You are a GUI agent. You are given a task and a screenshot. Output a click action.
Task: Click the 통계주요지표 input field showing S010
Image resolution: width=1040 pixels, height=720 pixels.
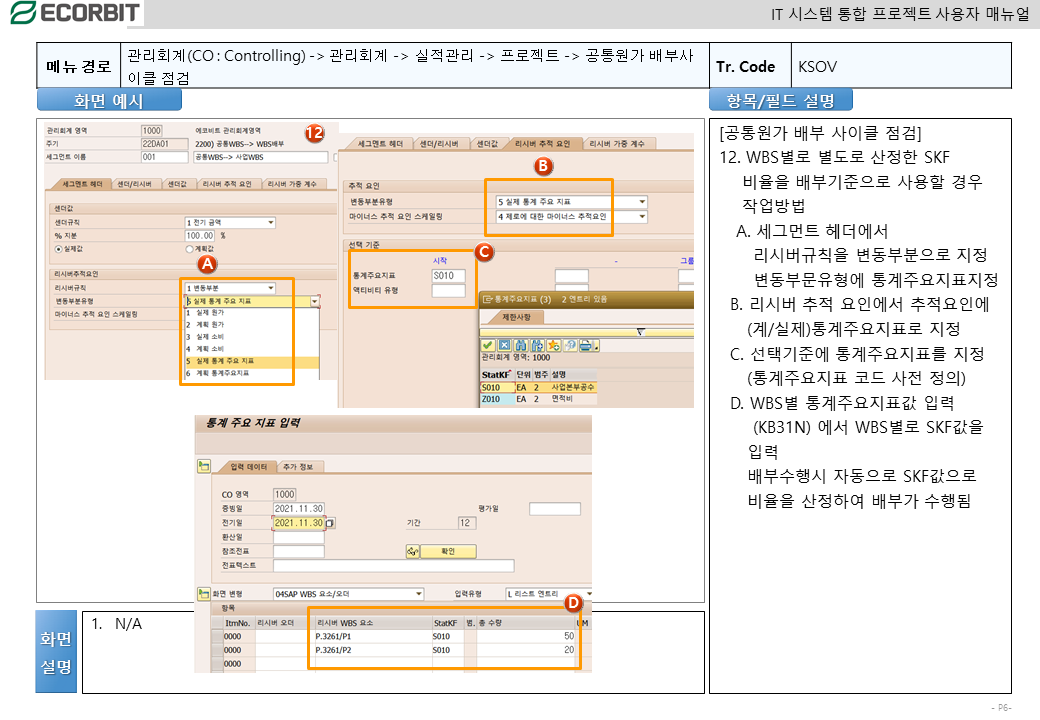448,275
